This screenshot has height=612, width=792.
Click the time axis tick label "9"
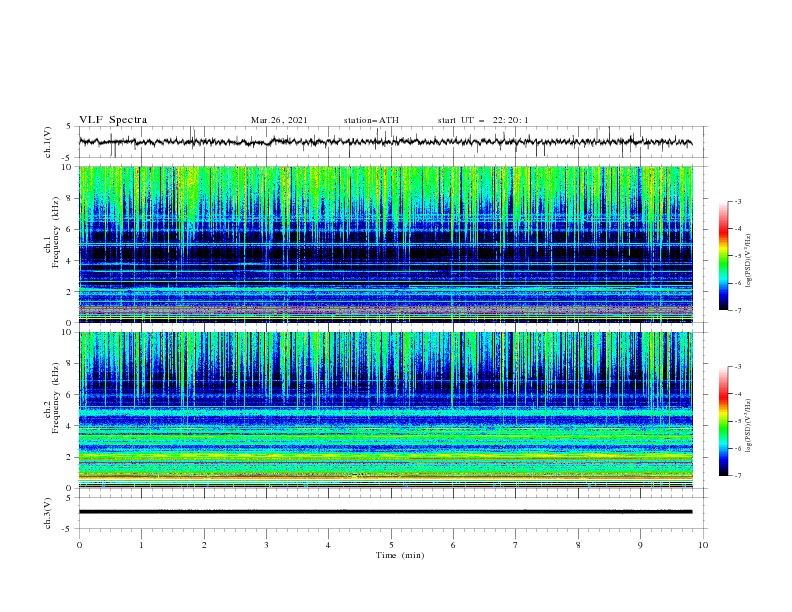640,545
